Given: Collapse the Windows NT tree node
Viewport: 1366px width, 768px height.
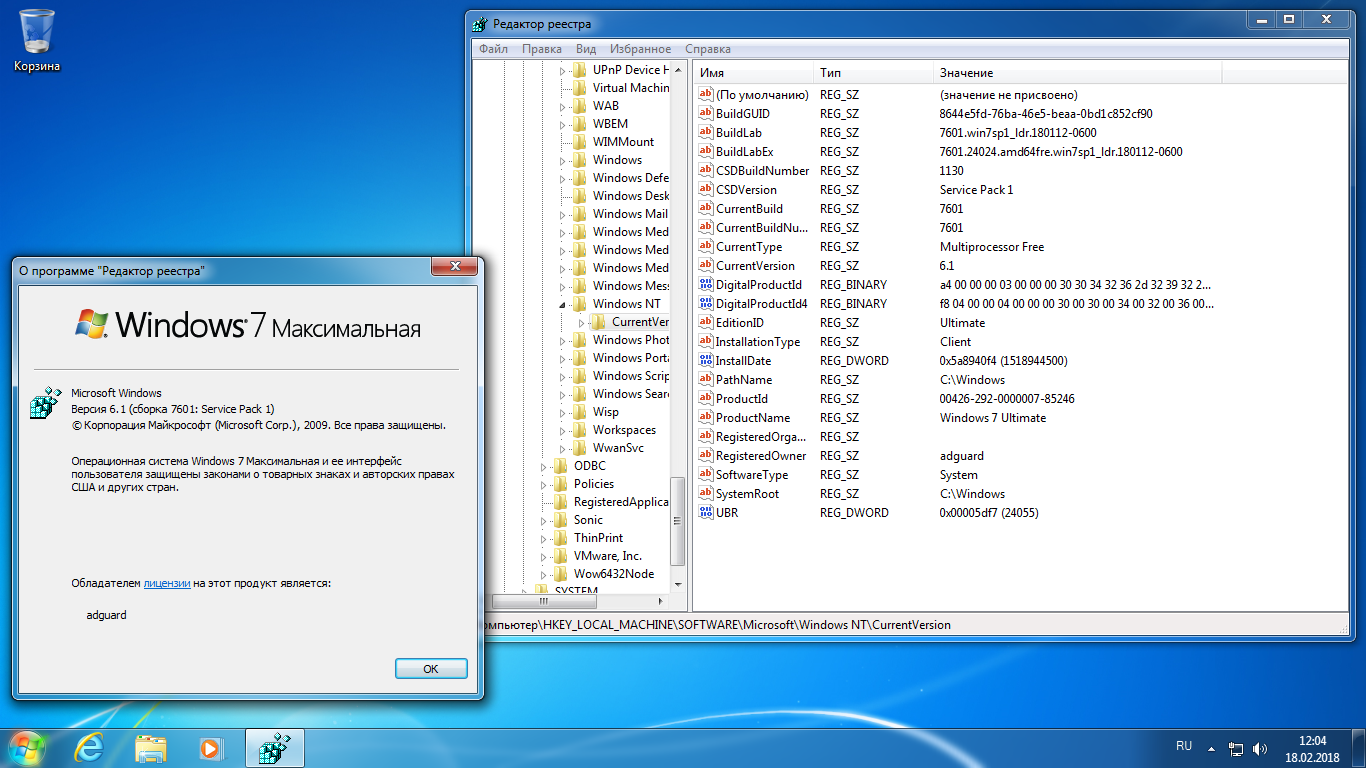Looking at the screenshot, I should [x=562, y=304].
